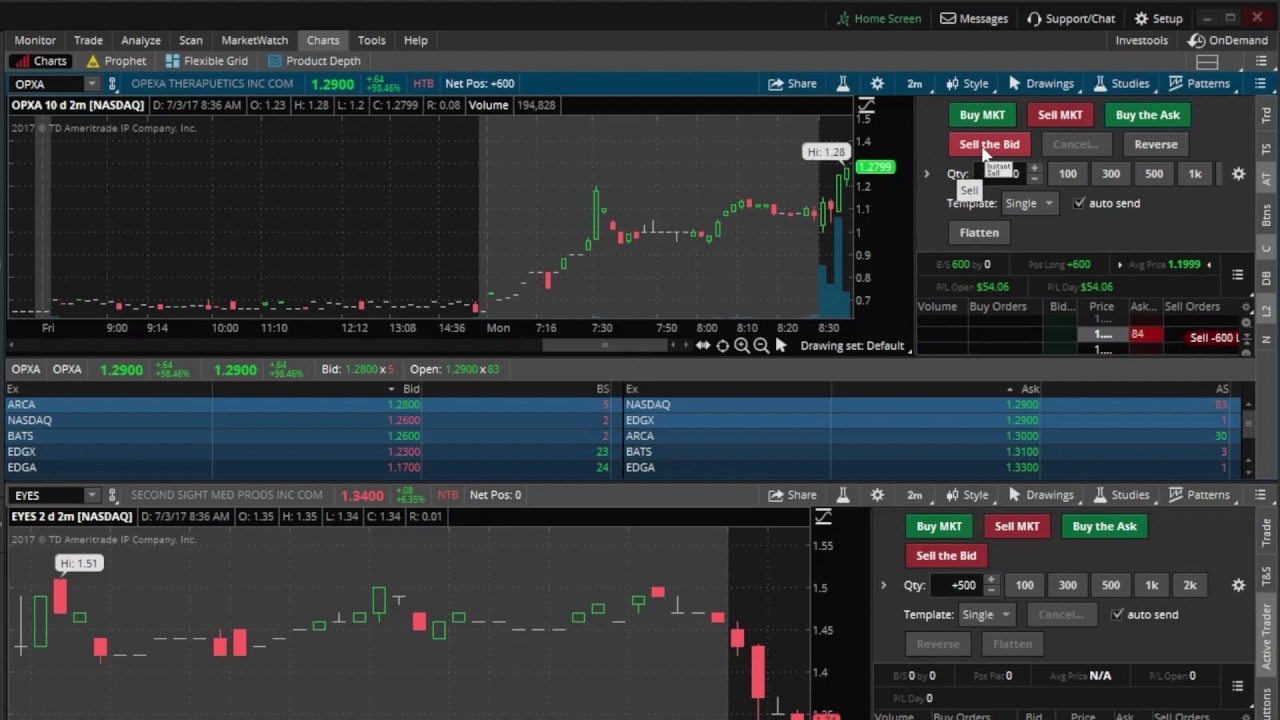Open Setup gear in top bar

pyautogui.click(x=1158, y=18)
